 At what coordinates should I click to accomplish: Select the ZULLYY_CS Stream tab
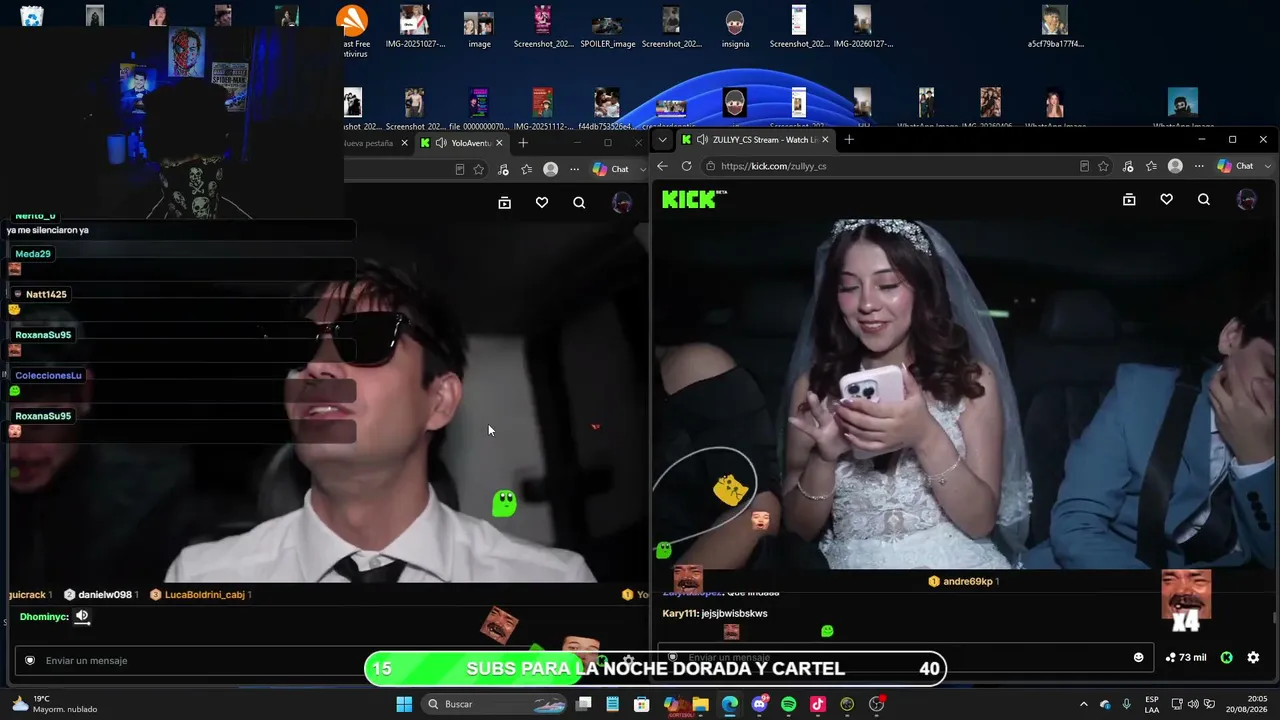point(755,140)
